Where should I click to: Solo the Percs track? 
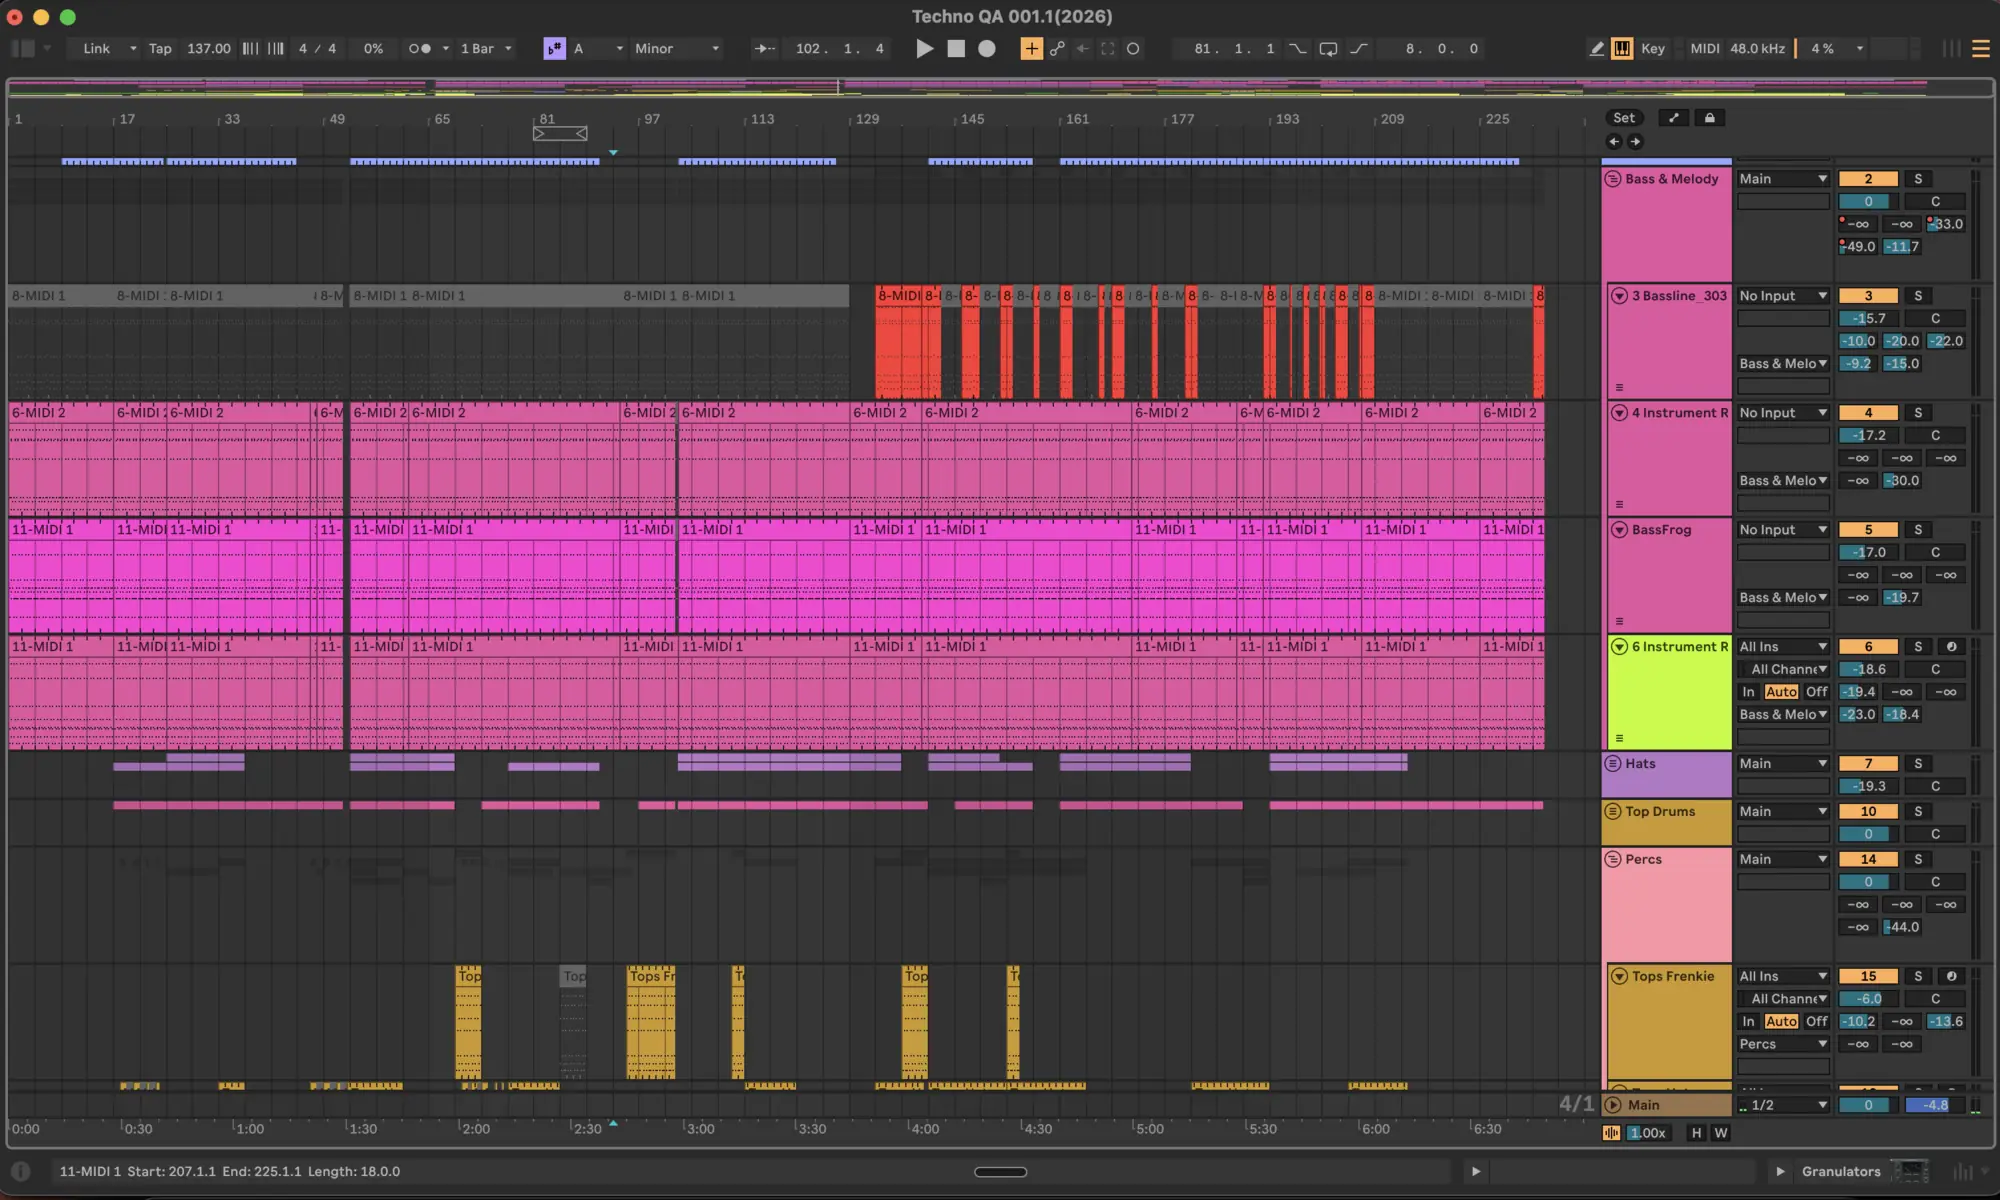[1918, 860]
